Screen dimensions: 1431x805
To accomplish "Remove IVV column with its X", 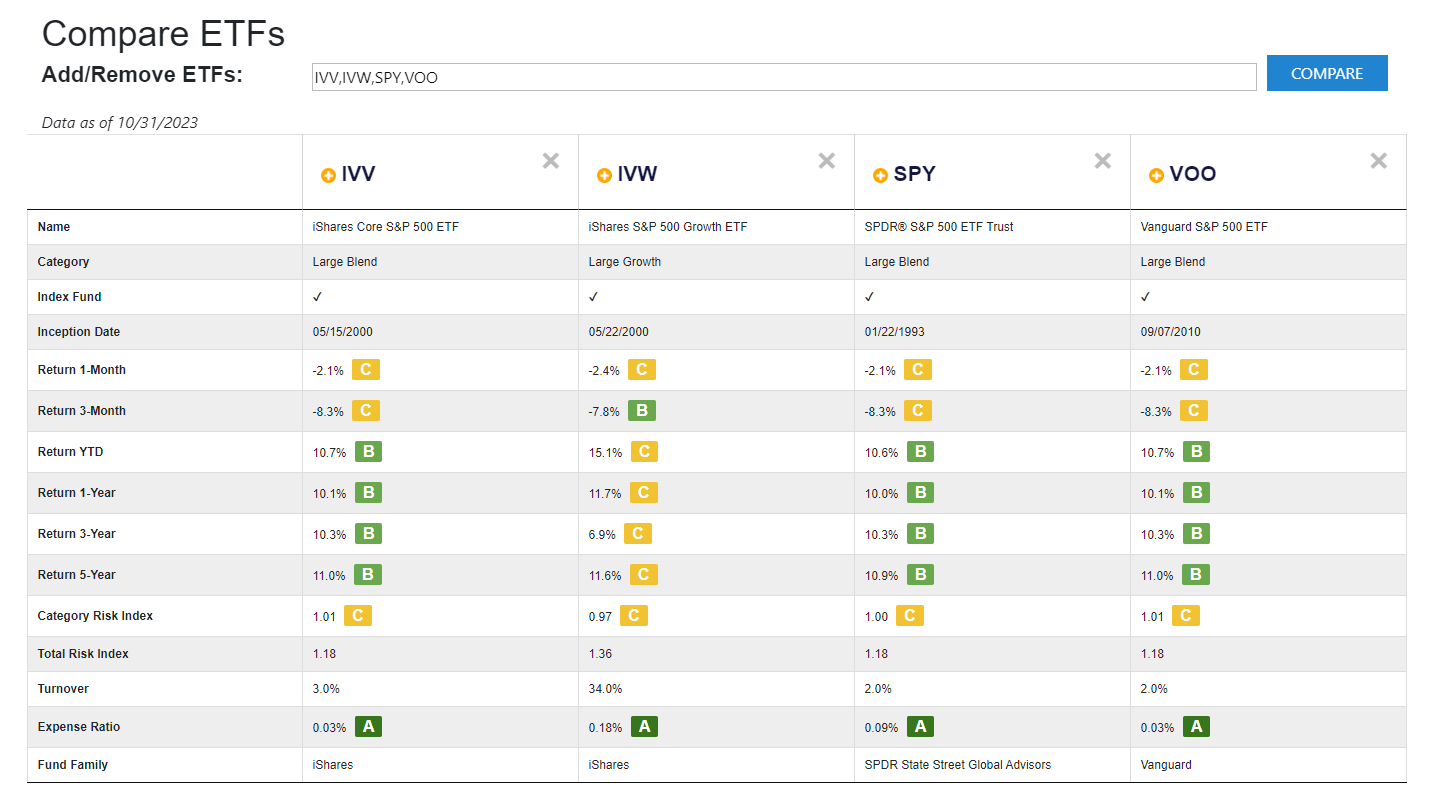I will pyautogui.click(x=551, y=161).
